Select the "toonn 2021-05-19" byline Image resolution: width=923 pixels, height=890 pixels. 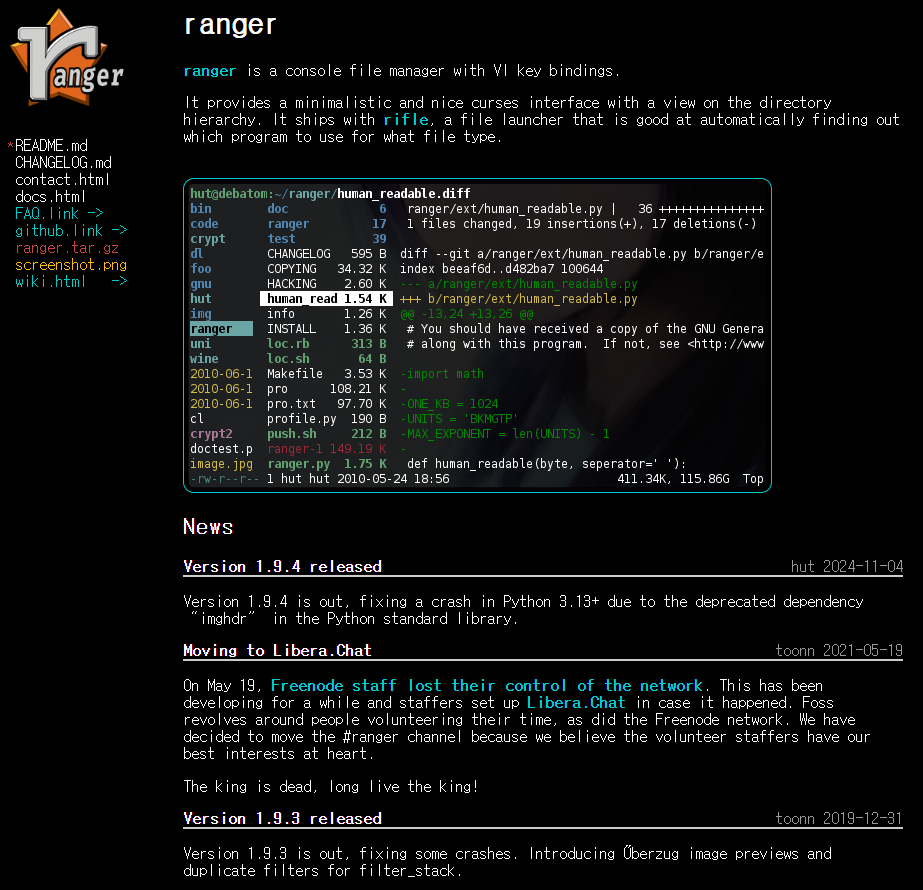[x=839, y=651]
